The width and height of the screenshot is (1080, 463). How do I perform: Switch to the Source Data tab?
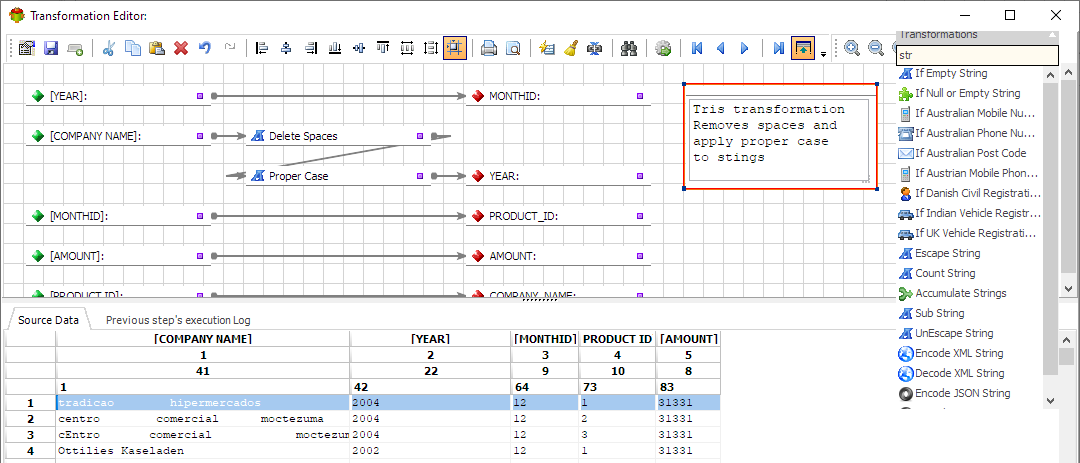coord(48,320)
